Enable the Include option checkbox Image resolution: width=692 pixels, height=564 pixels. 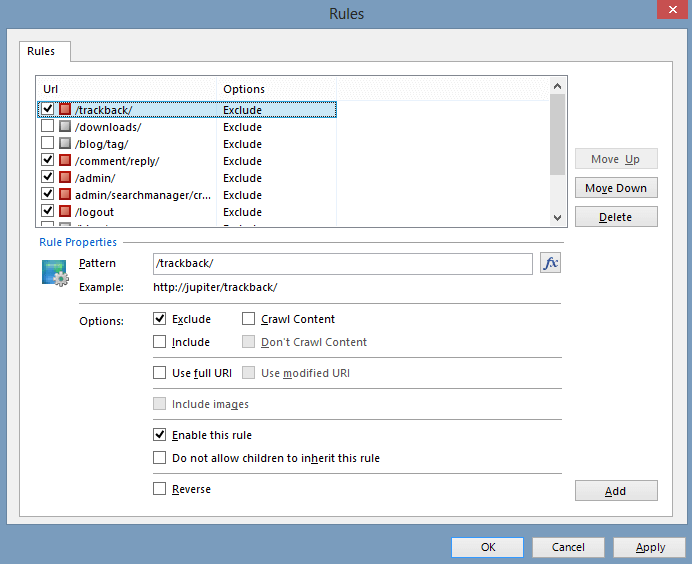click(159, 342)
